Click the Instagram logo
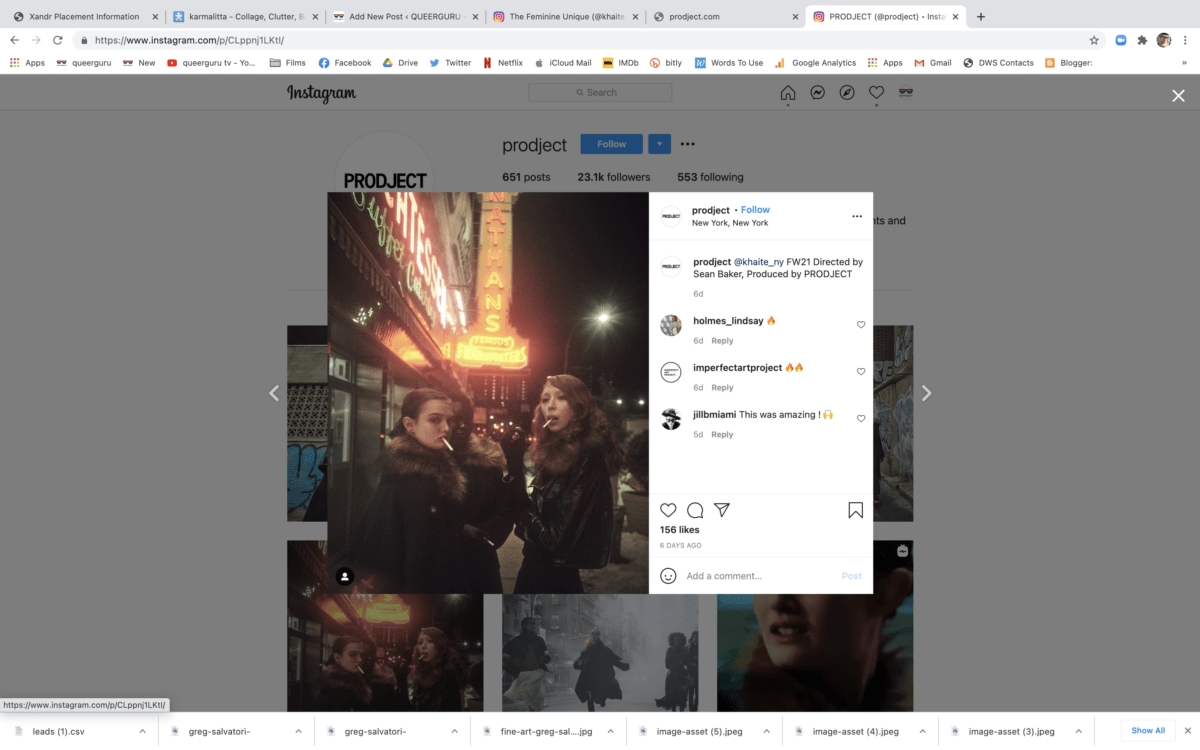This screenshot has width=1200, height=750. click(322, 93)
